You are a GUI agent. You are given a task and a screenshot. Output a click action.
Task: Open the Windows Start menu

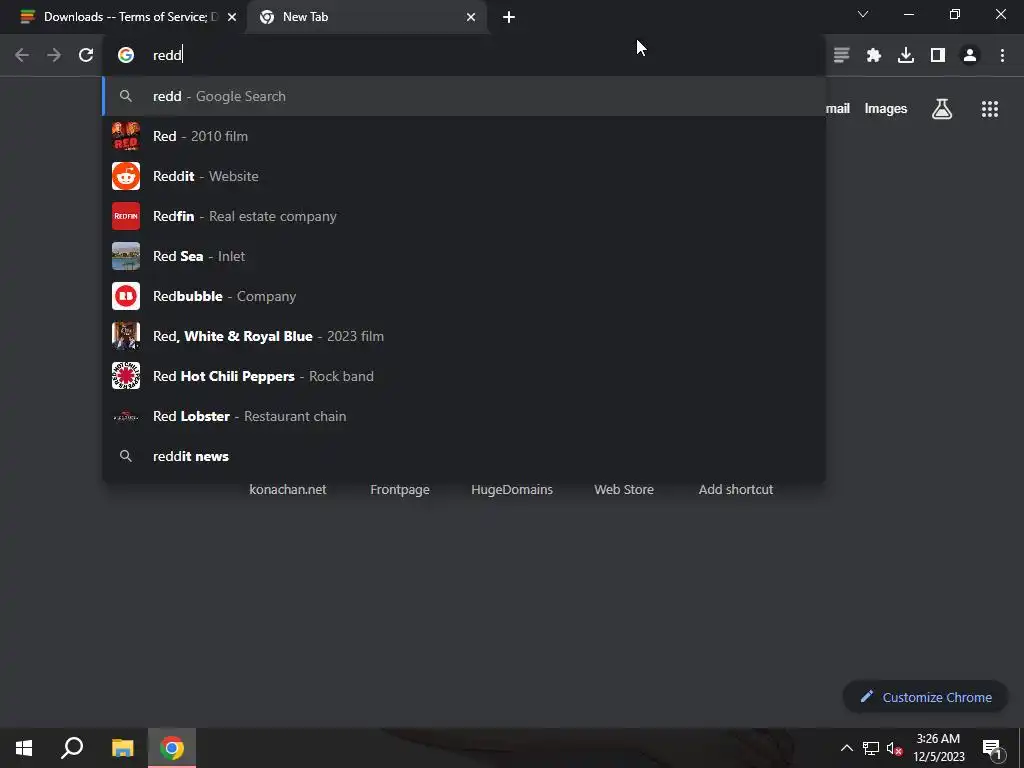24,748
